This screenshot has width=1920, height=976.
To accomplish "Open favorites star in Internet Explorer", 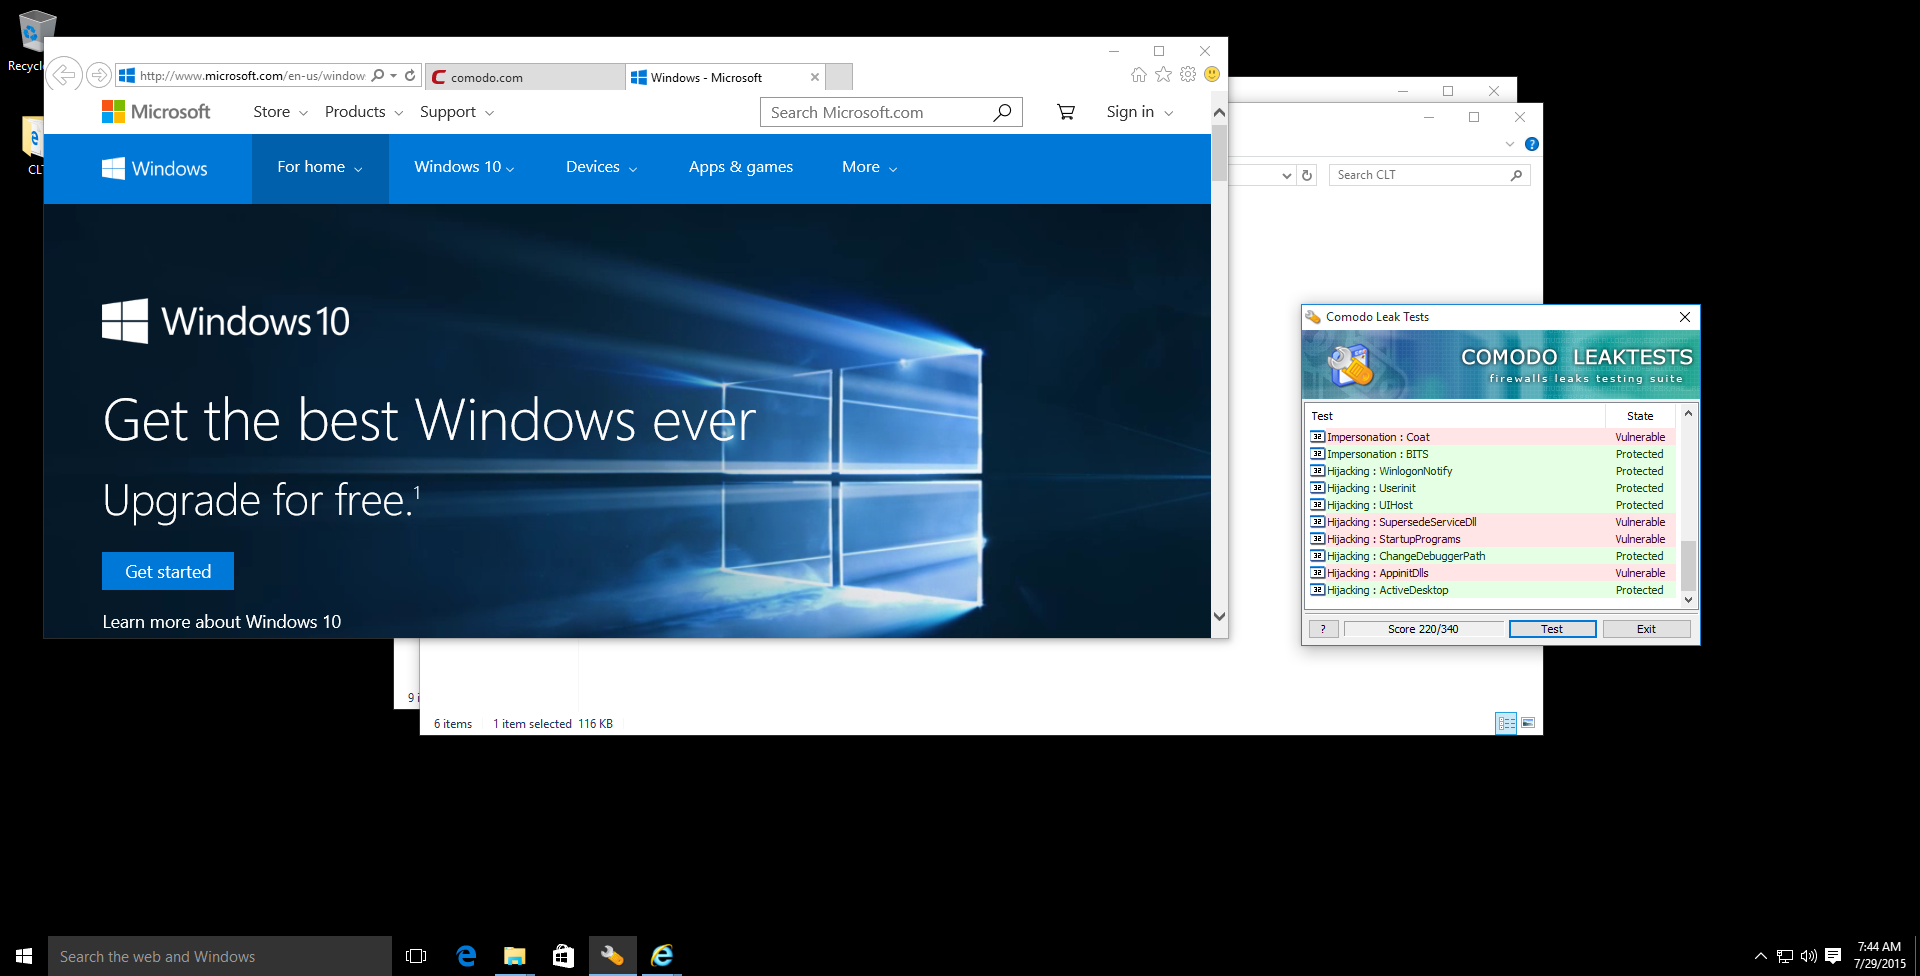I will pos(1163,75).
